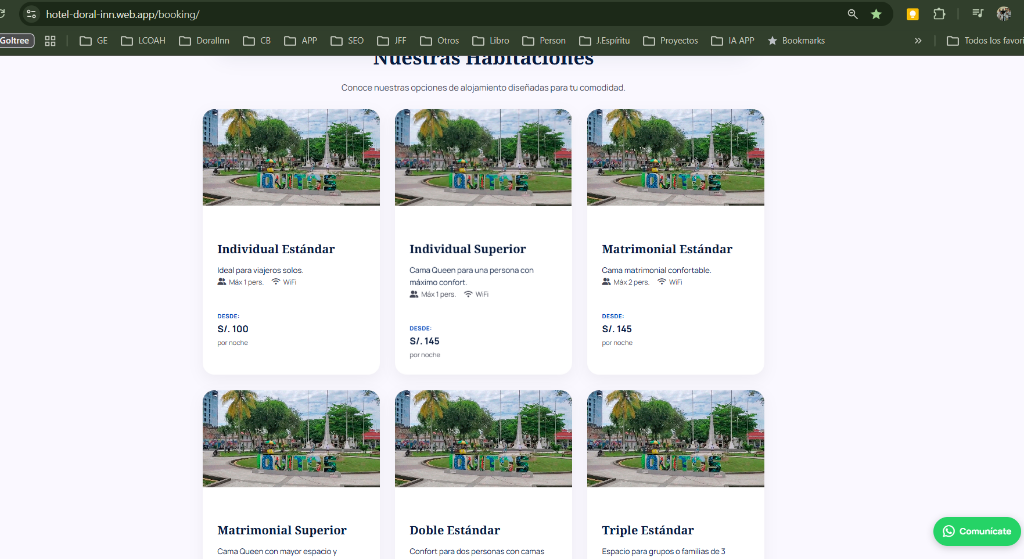Click the S/. 145 price in Matrimonial Estándar
This screenshot has width=1024, height=559.
pyautogui.click(x=616, y=328)
